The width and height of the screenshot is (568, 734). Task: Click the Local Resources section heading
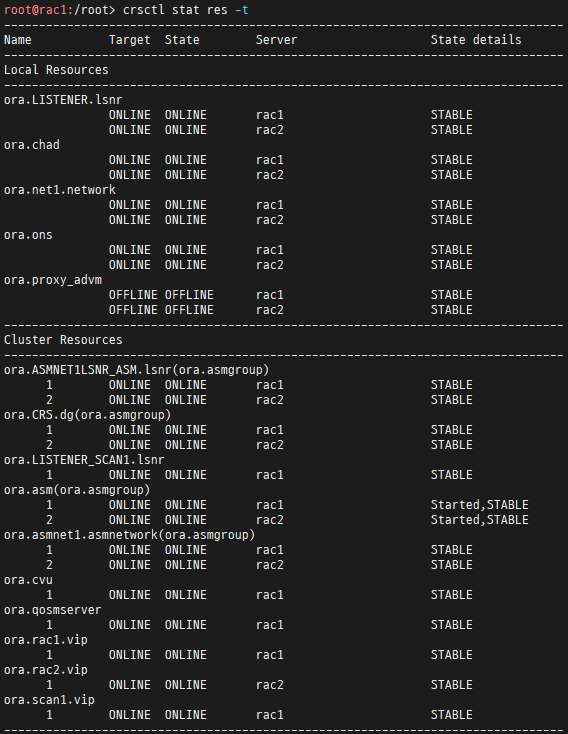click(x=56, y=70)
